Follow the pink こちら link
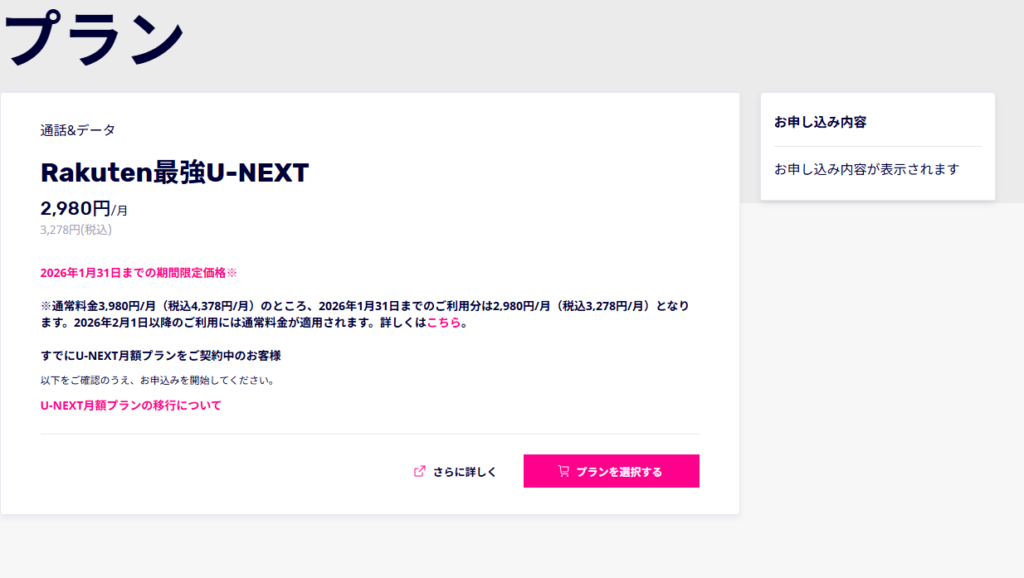 click(446, 323)
